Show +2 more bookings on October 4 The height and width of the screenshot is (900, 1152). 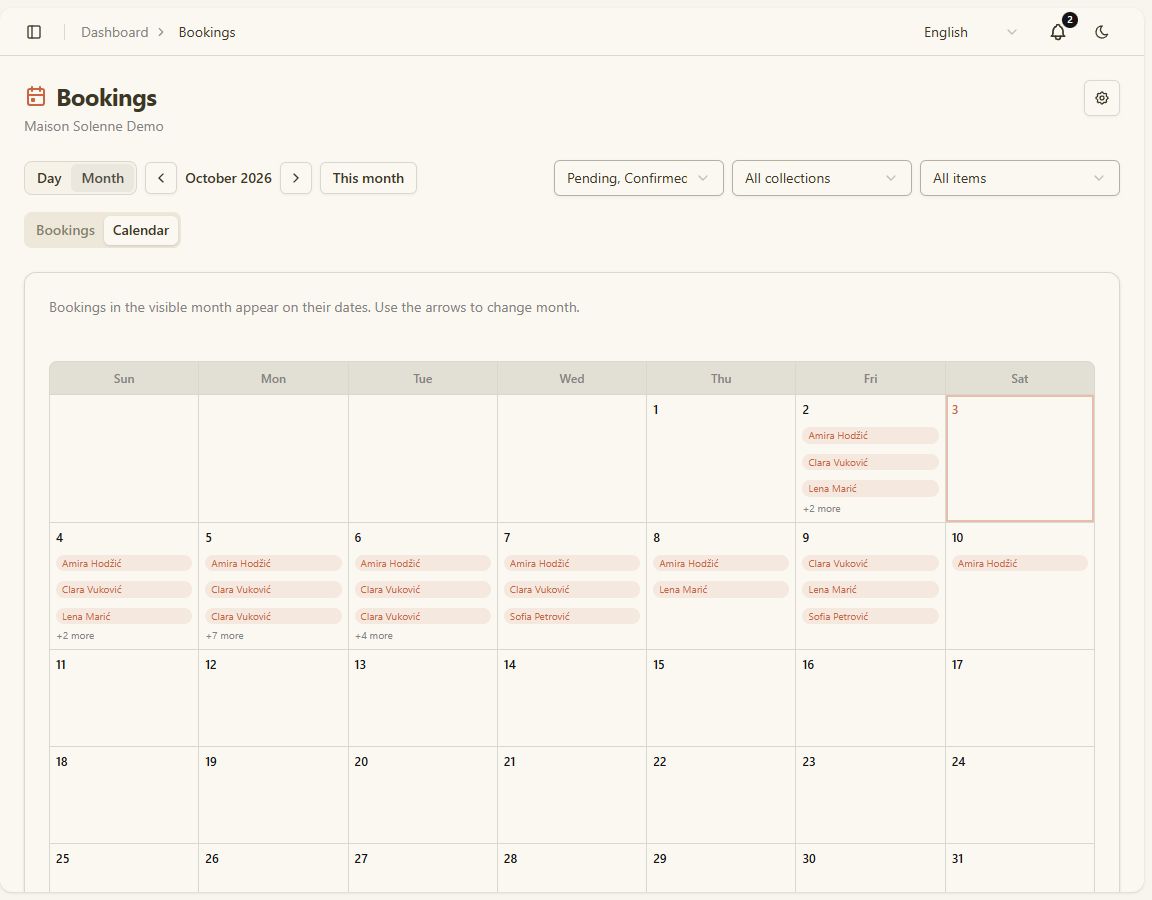[75, 636]
